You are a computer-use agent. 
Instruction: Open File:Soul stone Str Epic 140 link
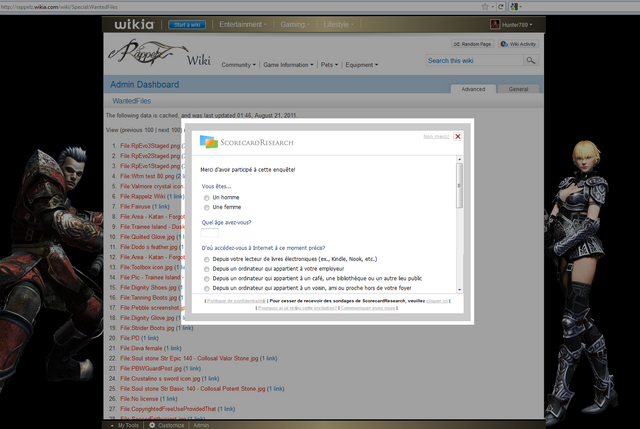pos(189,358)
